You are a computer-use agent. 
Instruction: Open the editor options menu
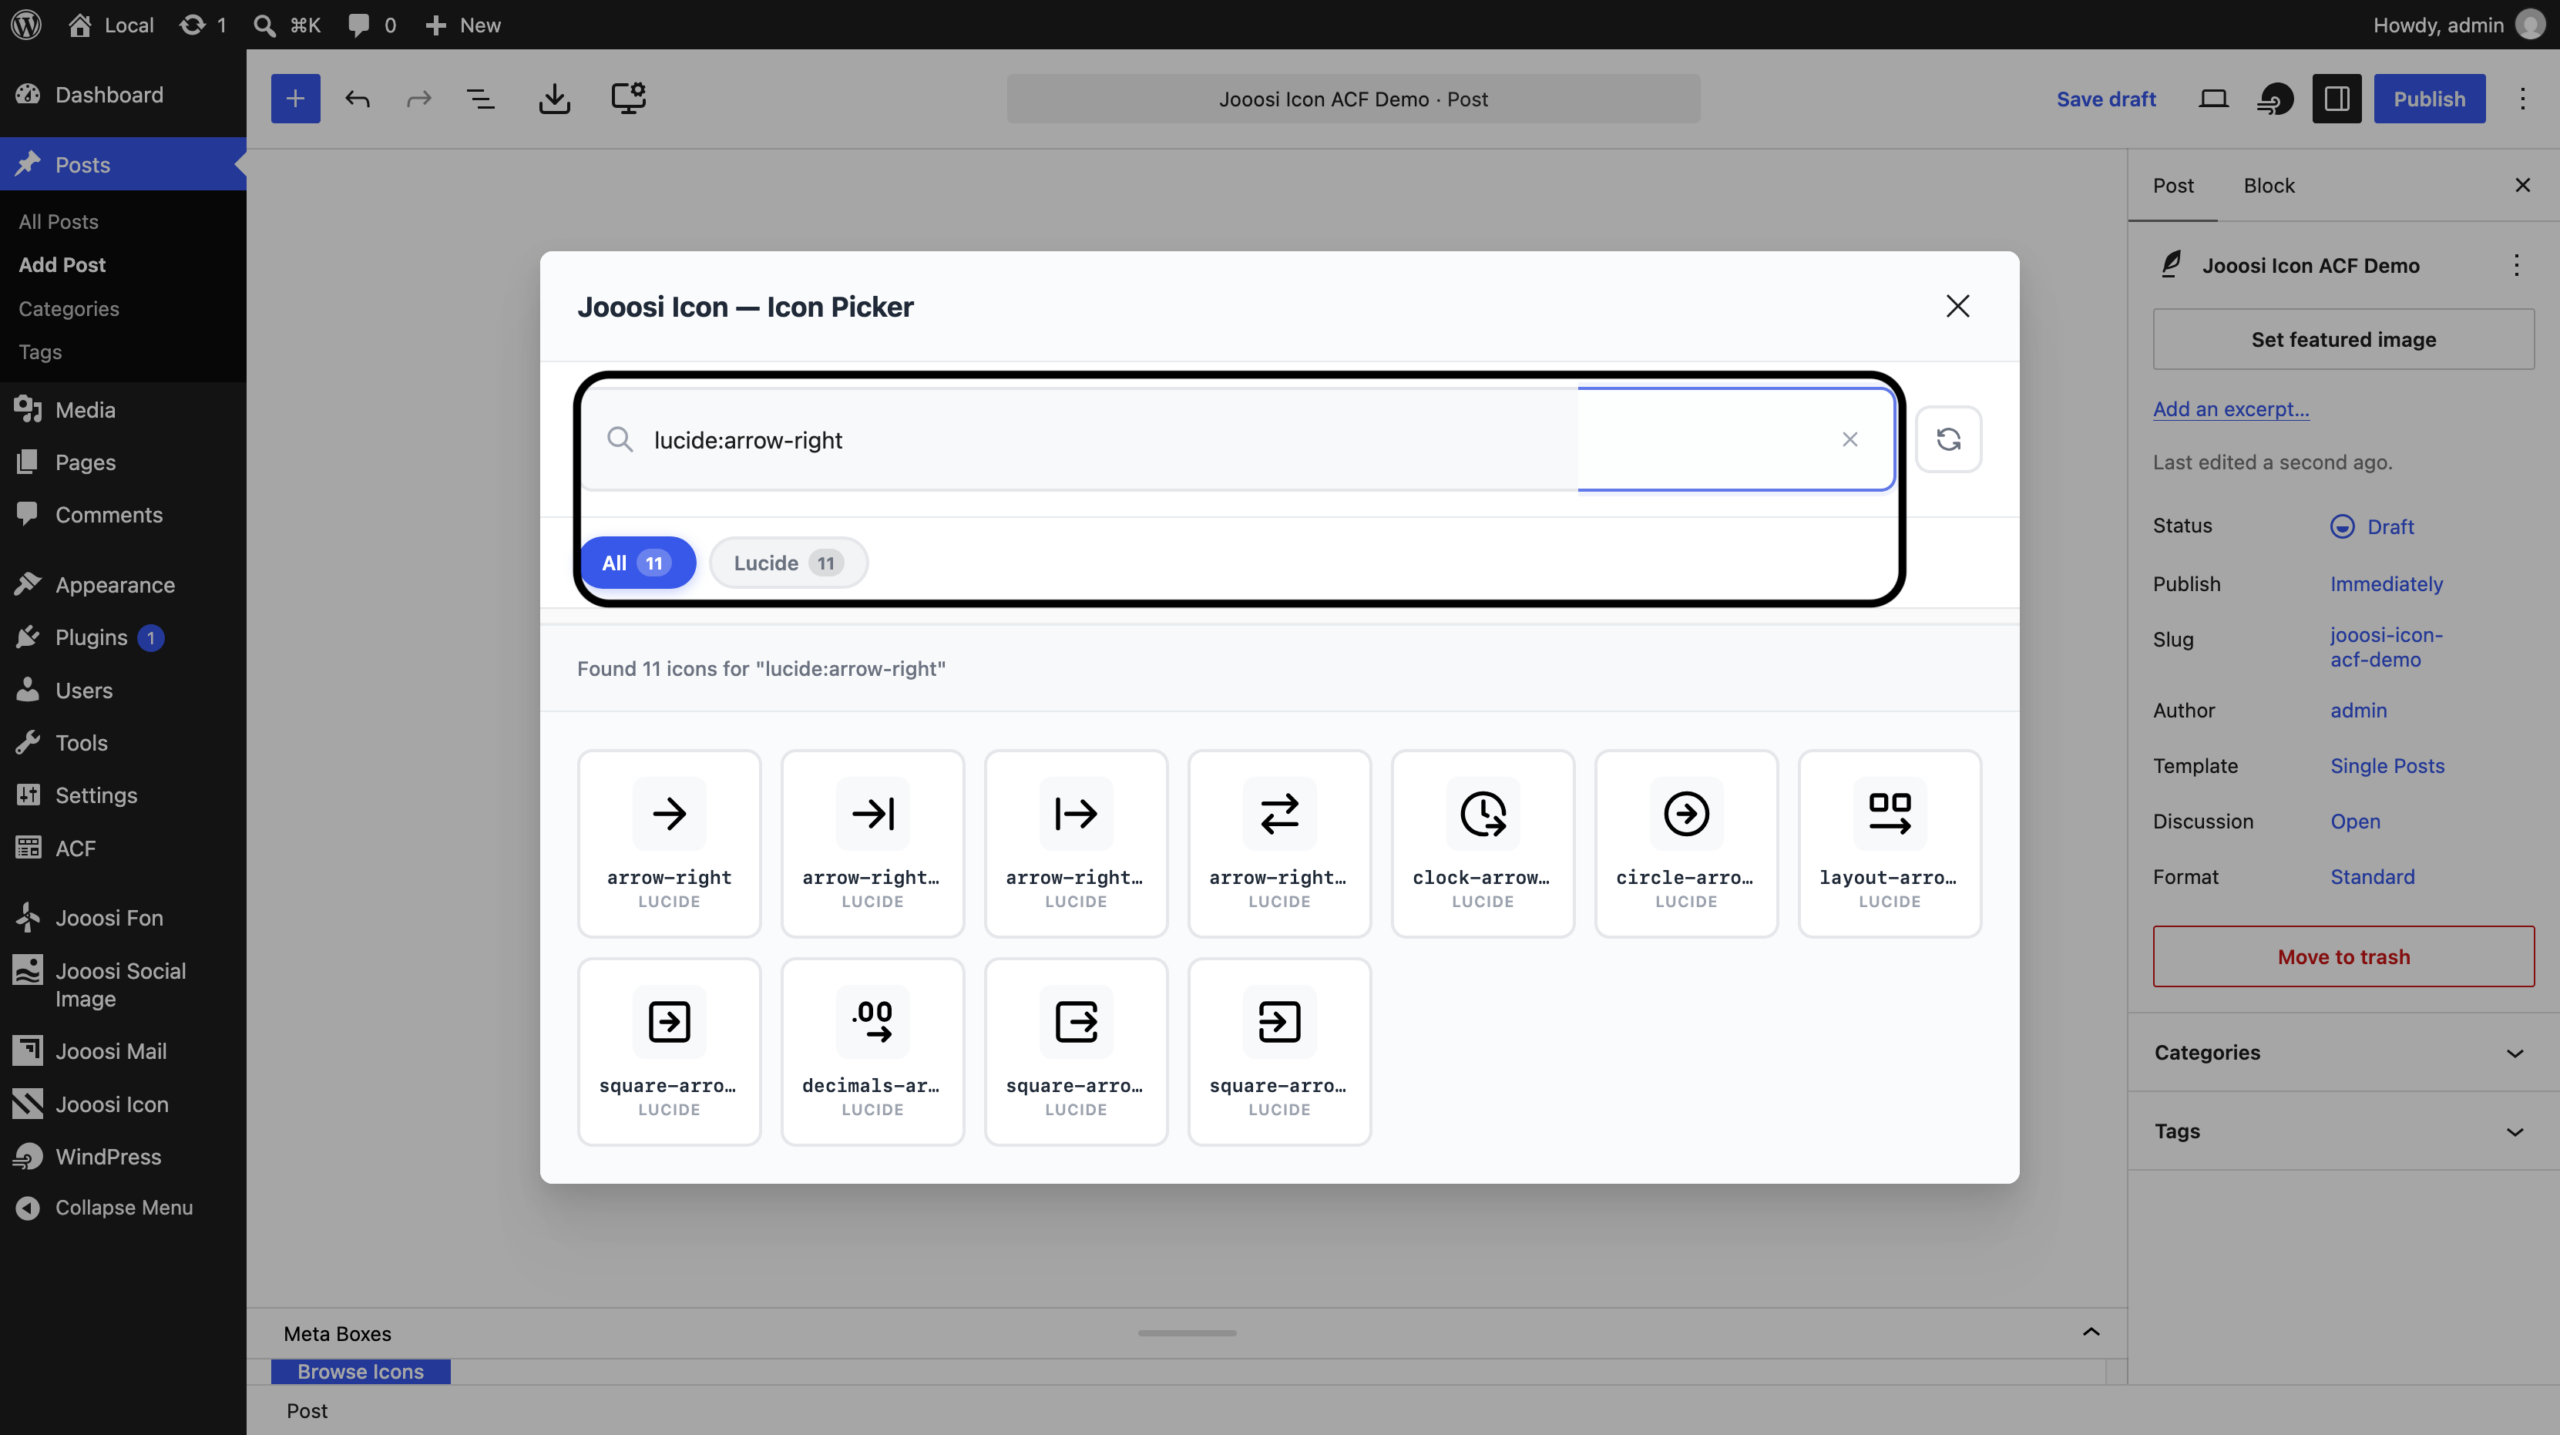2522,99
